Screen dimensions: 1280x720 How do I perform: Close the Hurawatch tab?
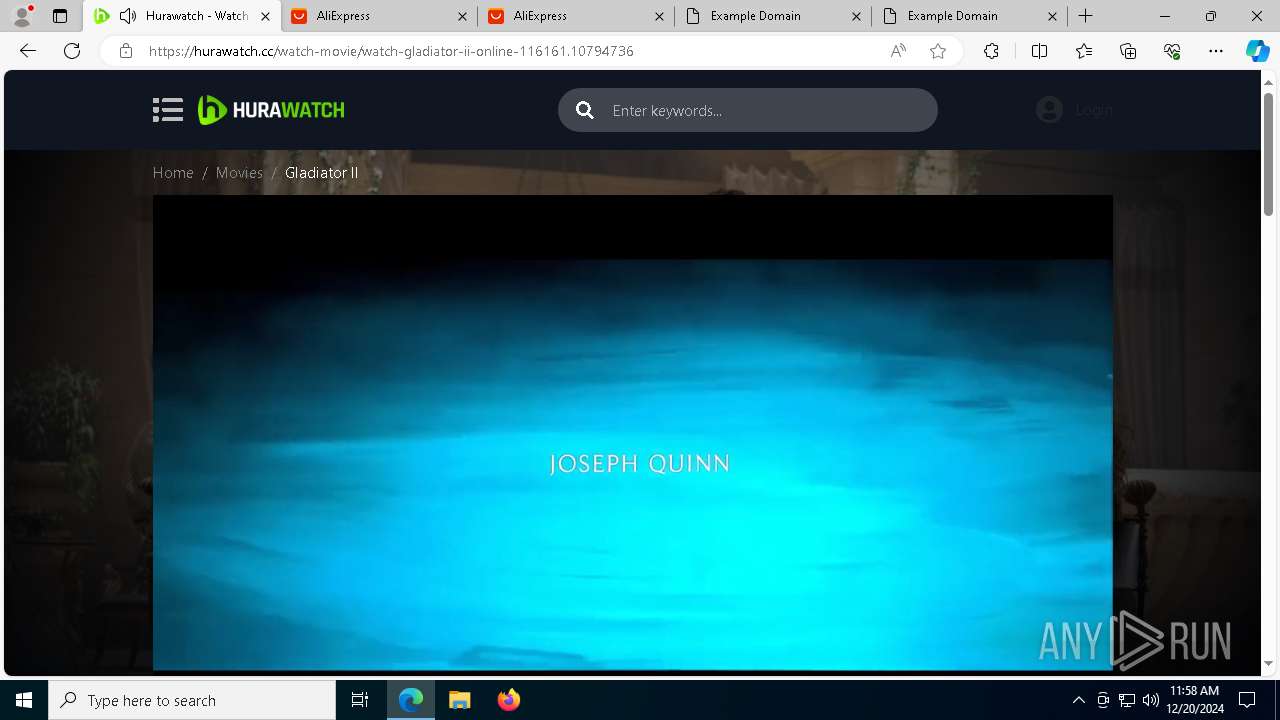[x=265, y=16]
